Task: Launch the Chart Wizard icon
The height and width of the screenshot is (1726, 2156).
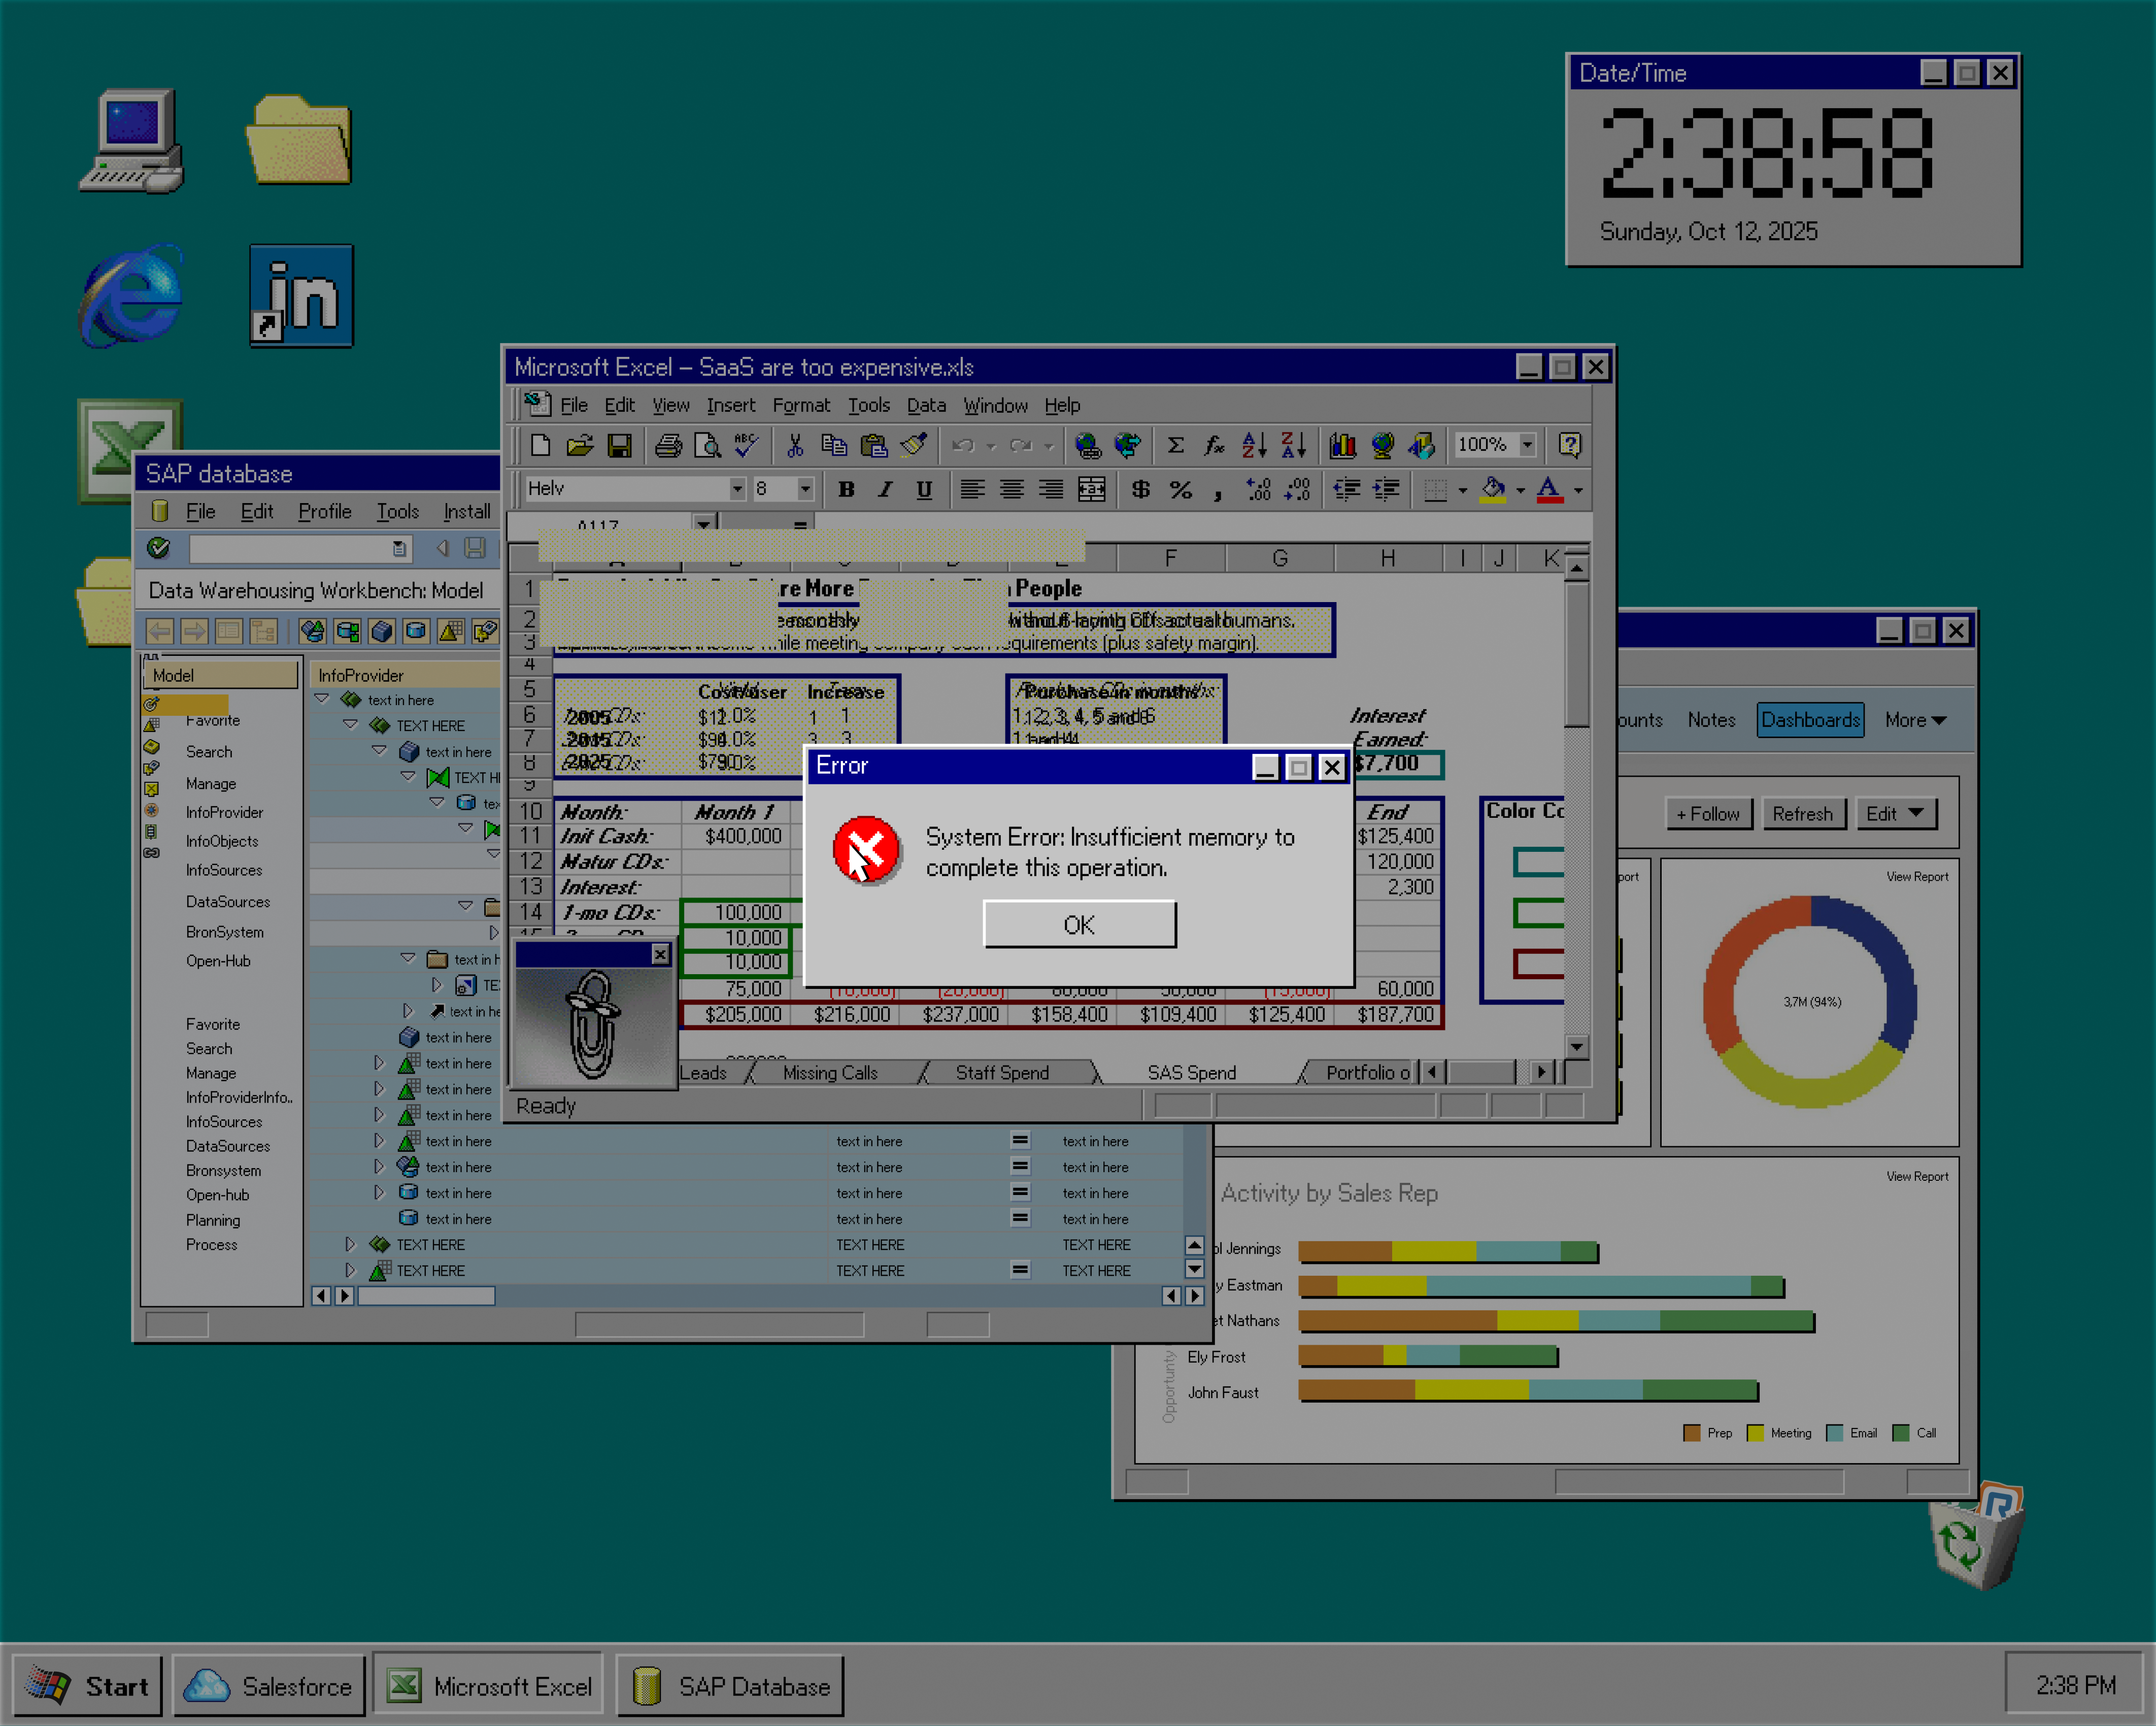Action: (x=1342, y=445)
